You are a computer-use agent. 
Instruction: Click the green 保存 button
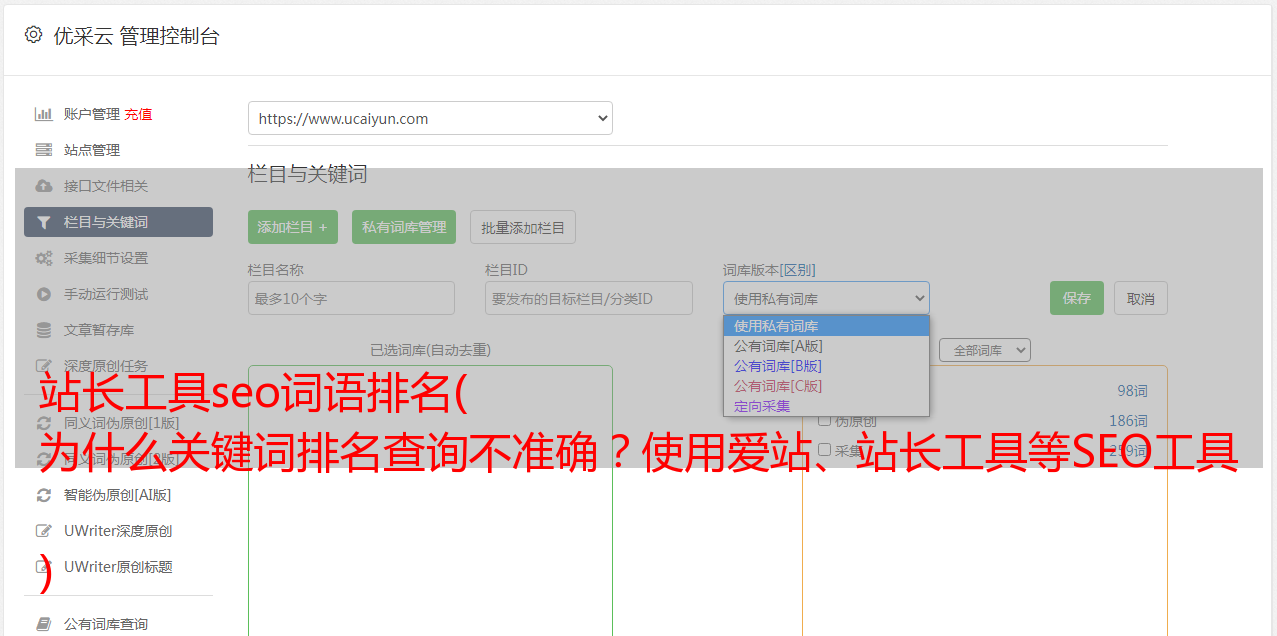[x=1077, y=298]
